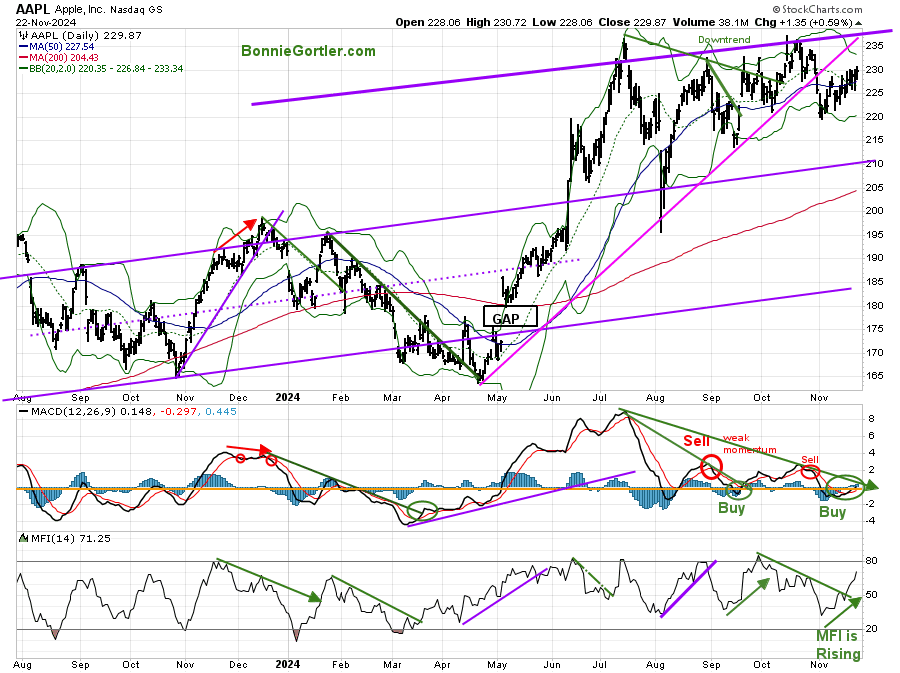
Task: Click the -4 label on the MACD axis
Action: 870,521
